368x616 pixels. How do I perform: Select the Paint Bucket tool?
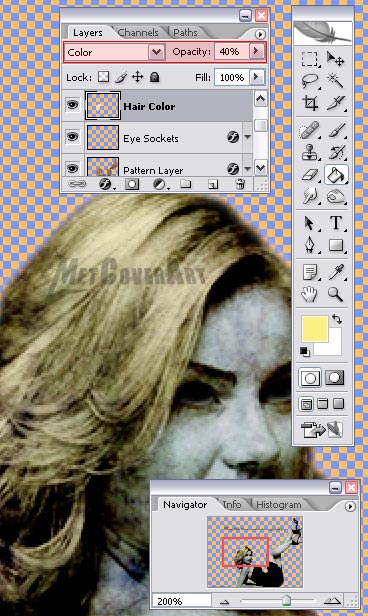click(336, 174)
